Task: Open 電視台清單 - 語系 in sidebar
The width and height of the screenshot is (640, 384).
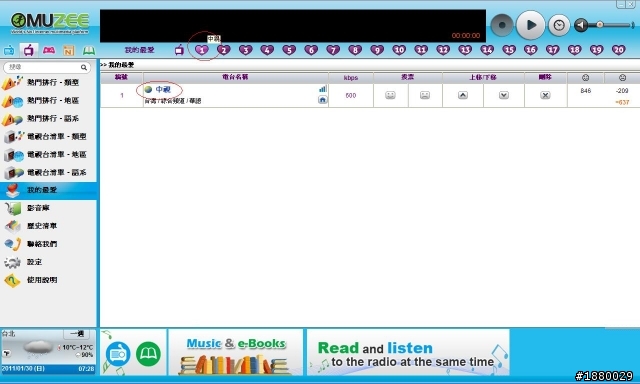Action: pyautogui.click(x=48, y=172)
